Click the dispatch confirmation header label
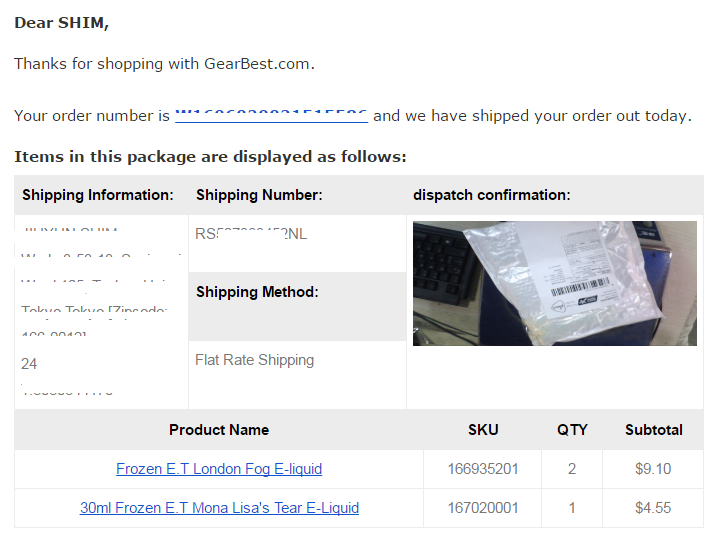This screenshot has height=553, width=719. pyautogui.click(x=491, y=195)
